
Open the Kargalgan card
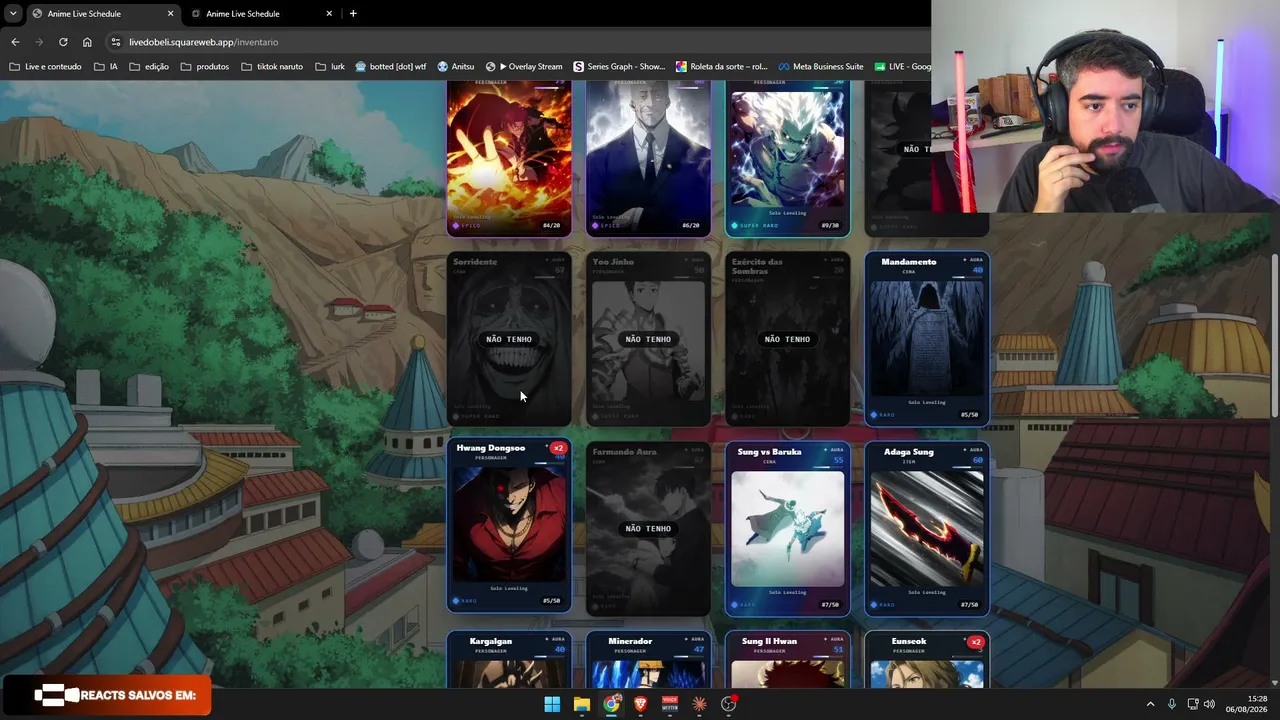(509, 659)
